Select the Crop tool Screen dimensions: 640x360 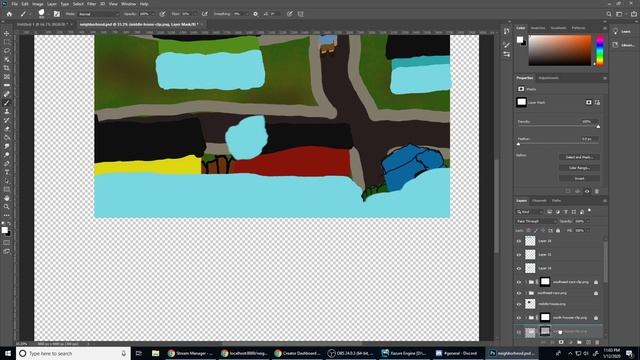7,68
